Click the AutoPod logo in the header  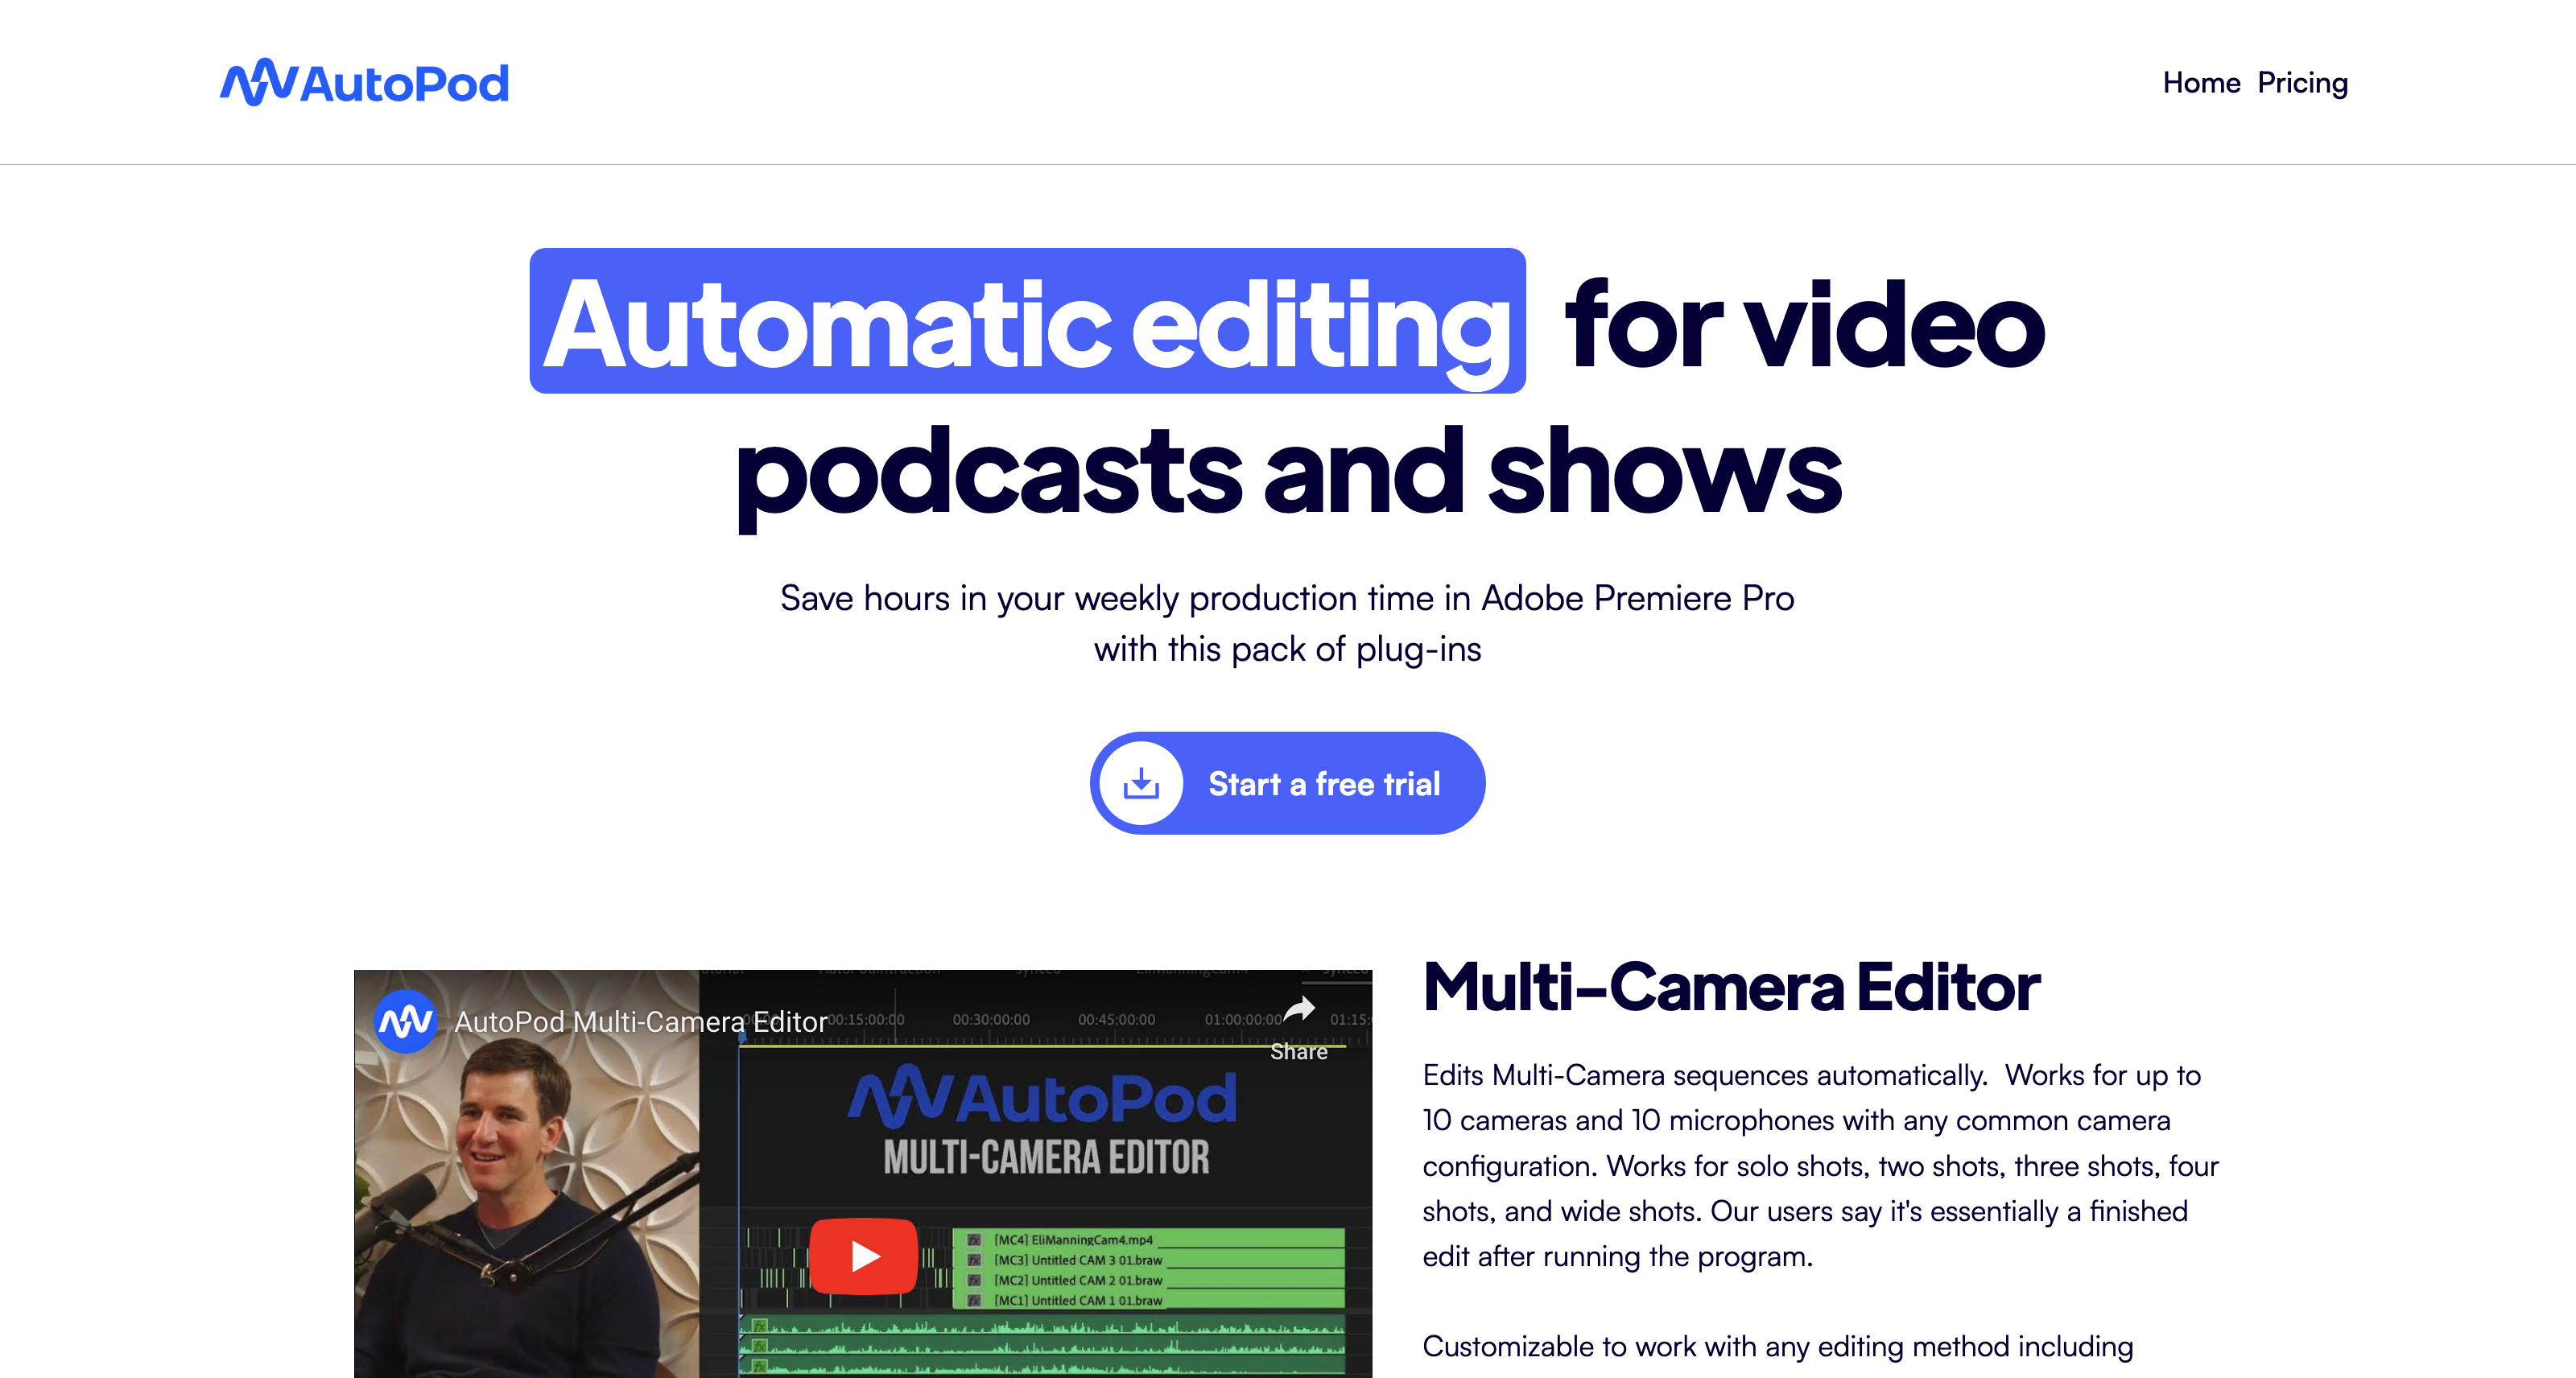click(x=364, y=82)
